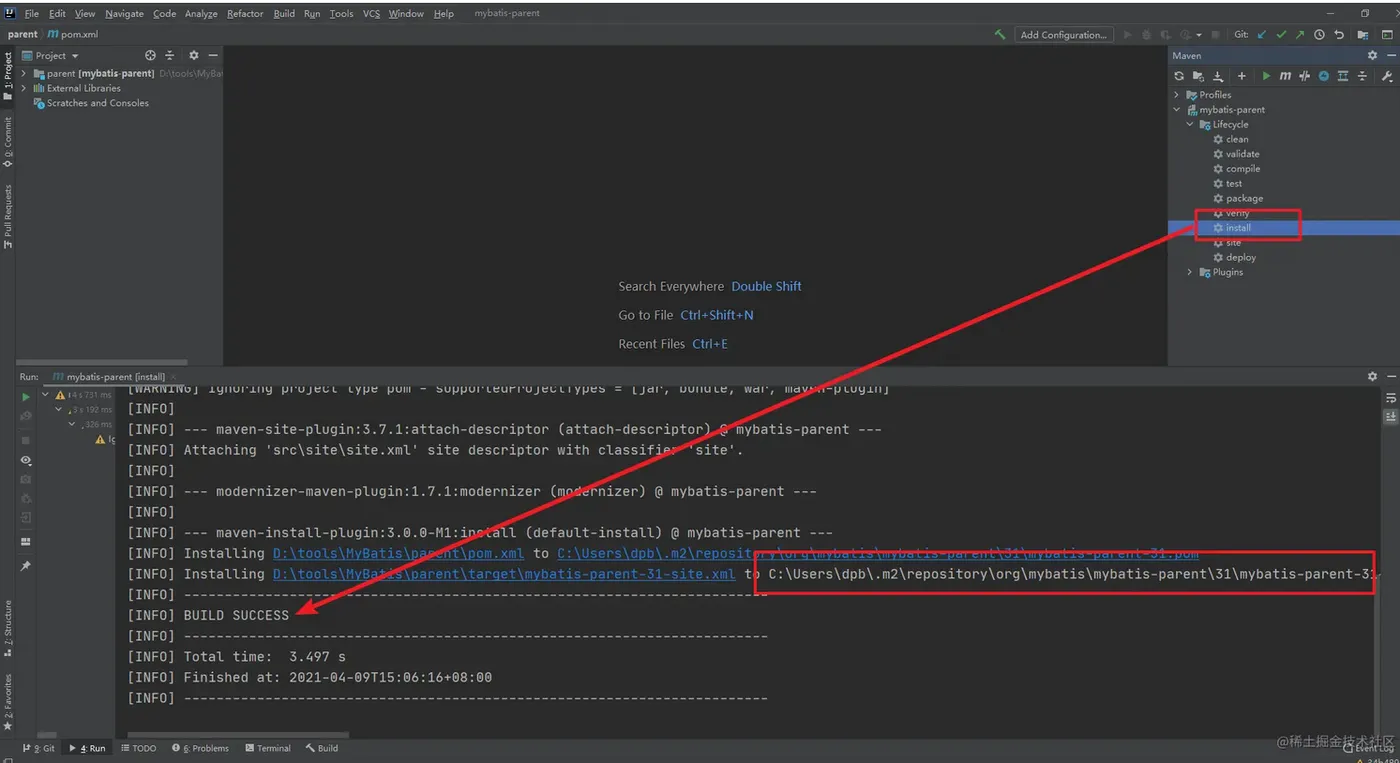Click Add Maven Projects plus icon
Viewport: 1400px width, 763px height.
[x=1242, y=76]
